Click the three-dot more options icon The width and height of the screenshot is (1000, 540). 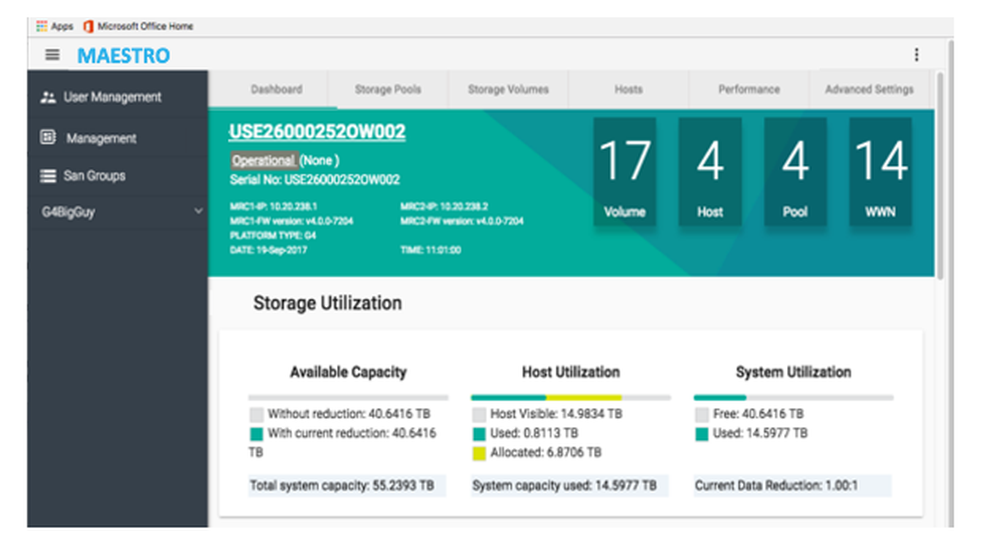tap(916, 55)
